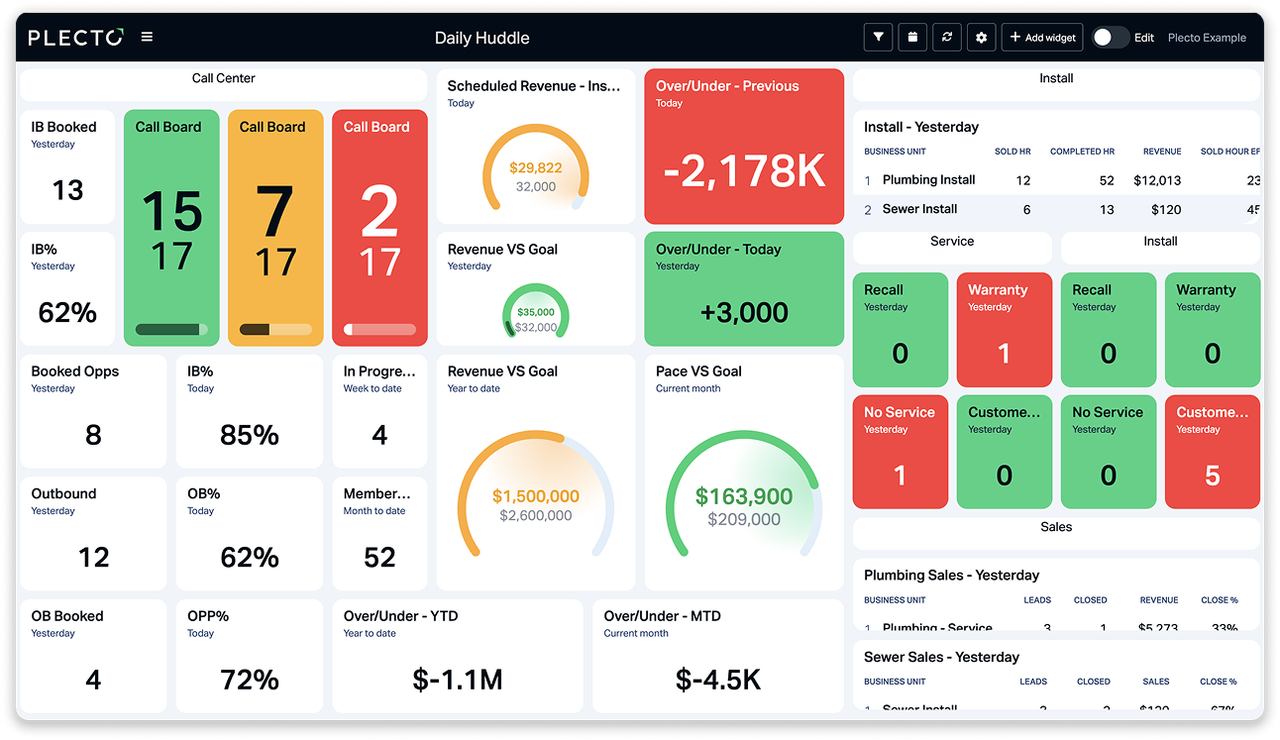
Task: Select the green Call Board widget
Action: (x=171, y=226)
